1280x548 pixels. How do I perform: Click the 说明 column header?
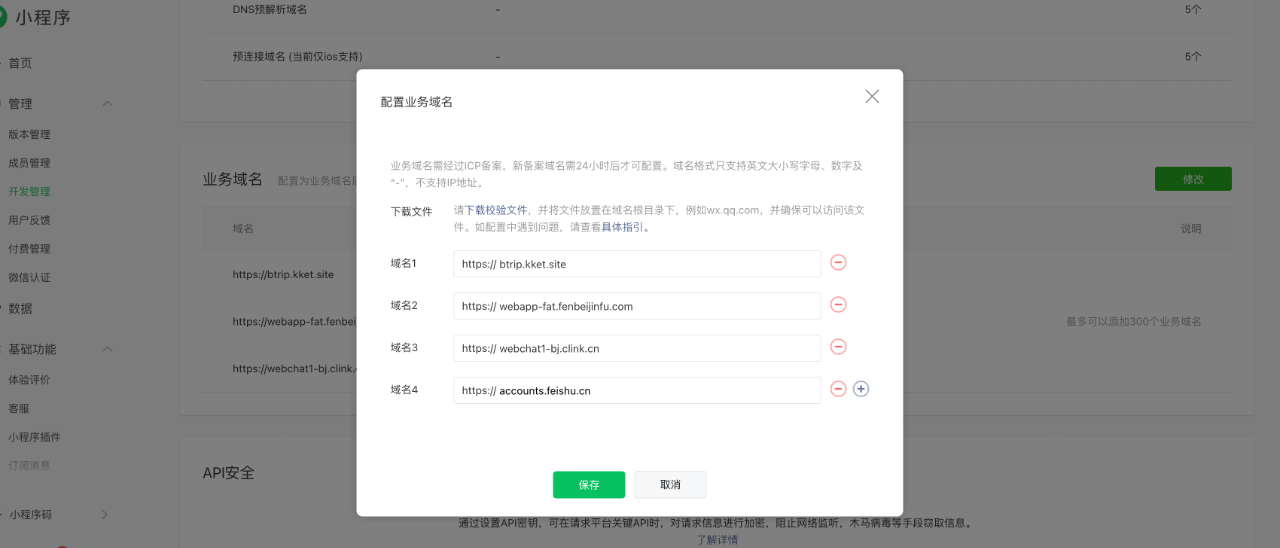point(1191,228)
